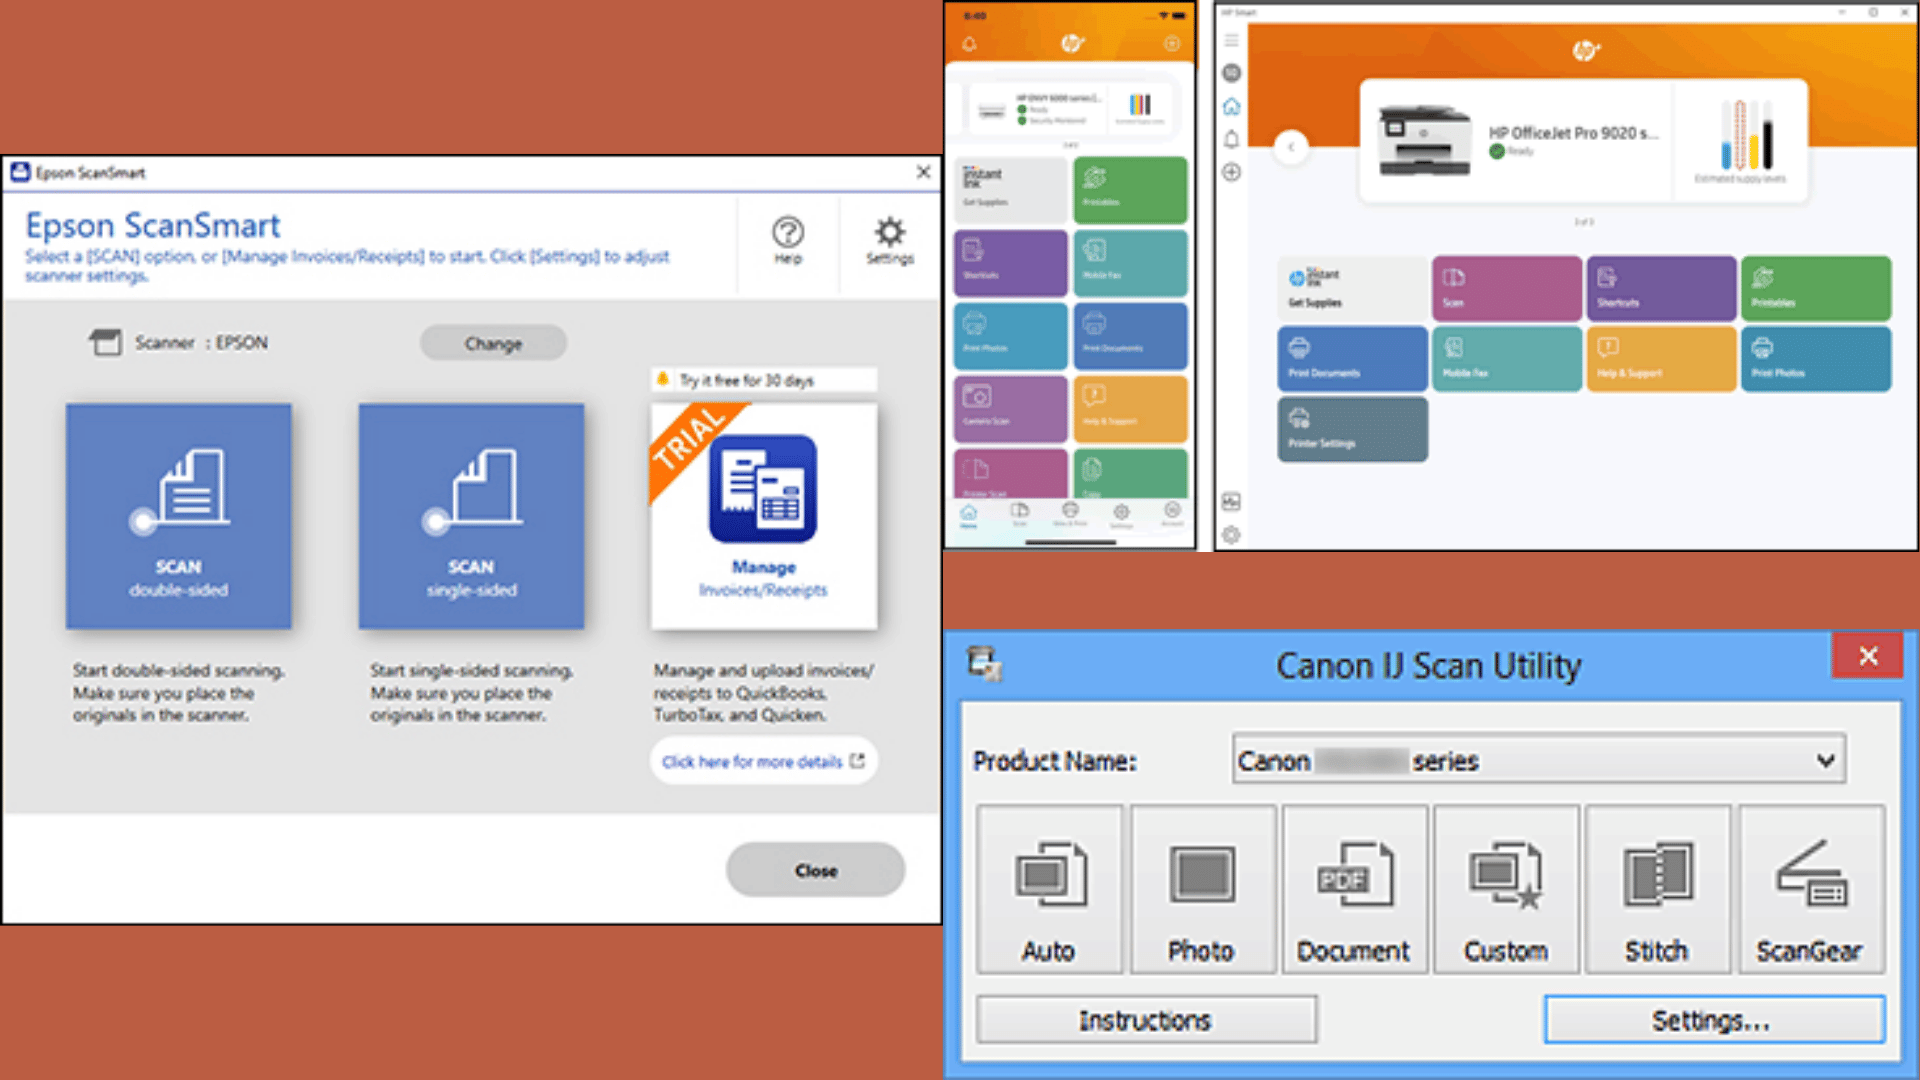Screen dimensions: 1920x1080
Task: Open the Printables tile in HP Smart desktop
Action: [1816, 288]
